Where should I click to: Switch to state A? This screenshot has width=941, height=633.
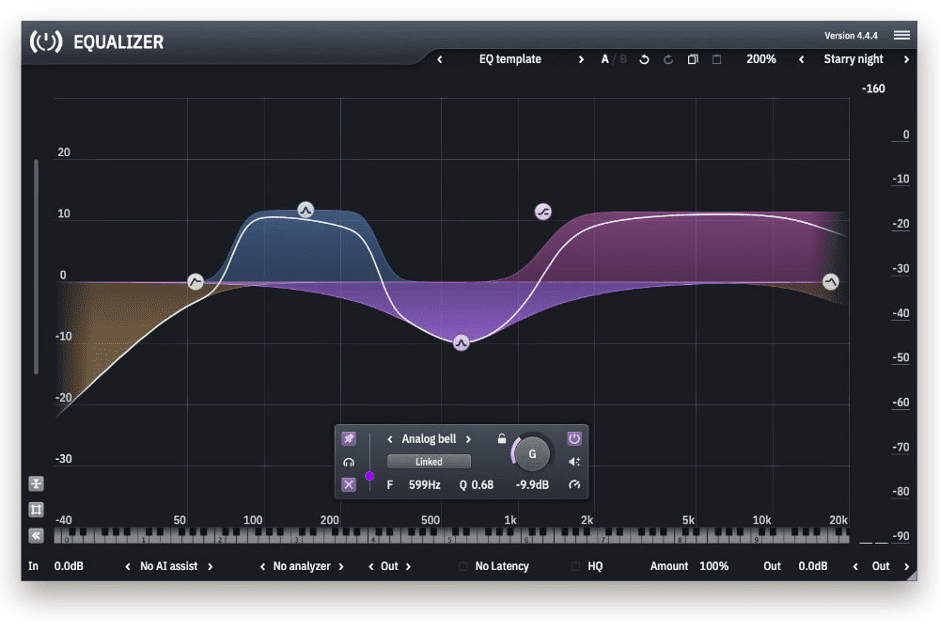click(x=605, y=59)
